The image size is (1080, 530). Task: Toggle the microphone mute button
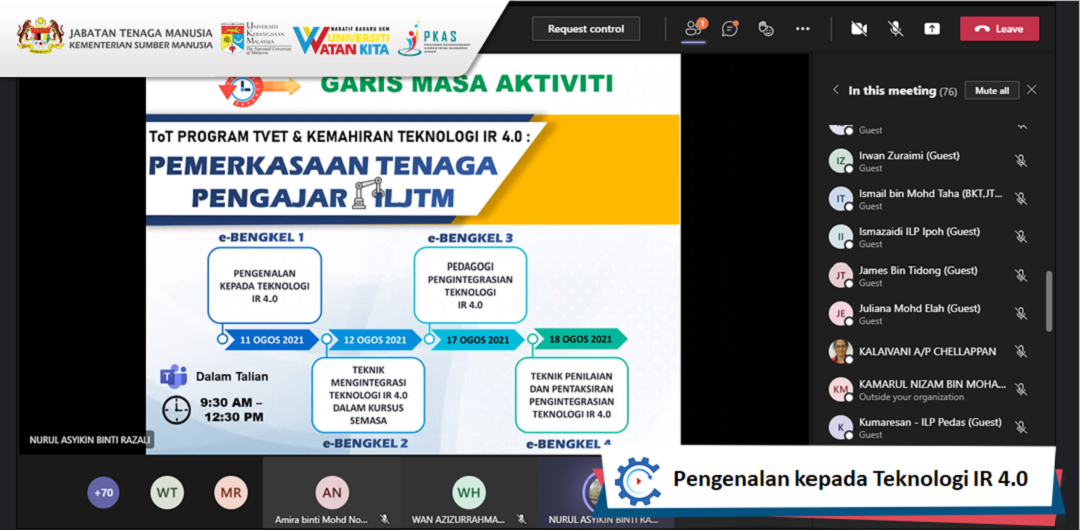(x=896, y=29)
